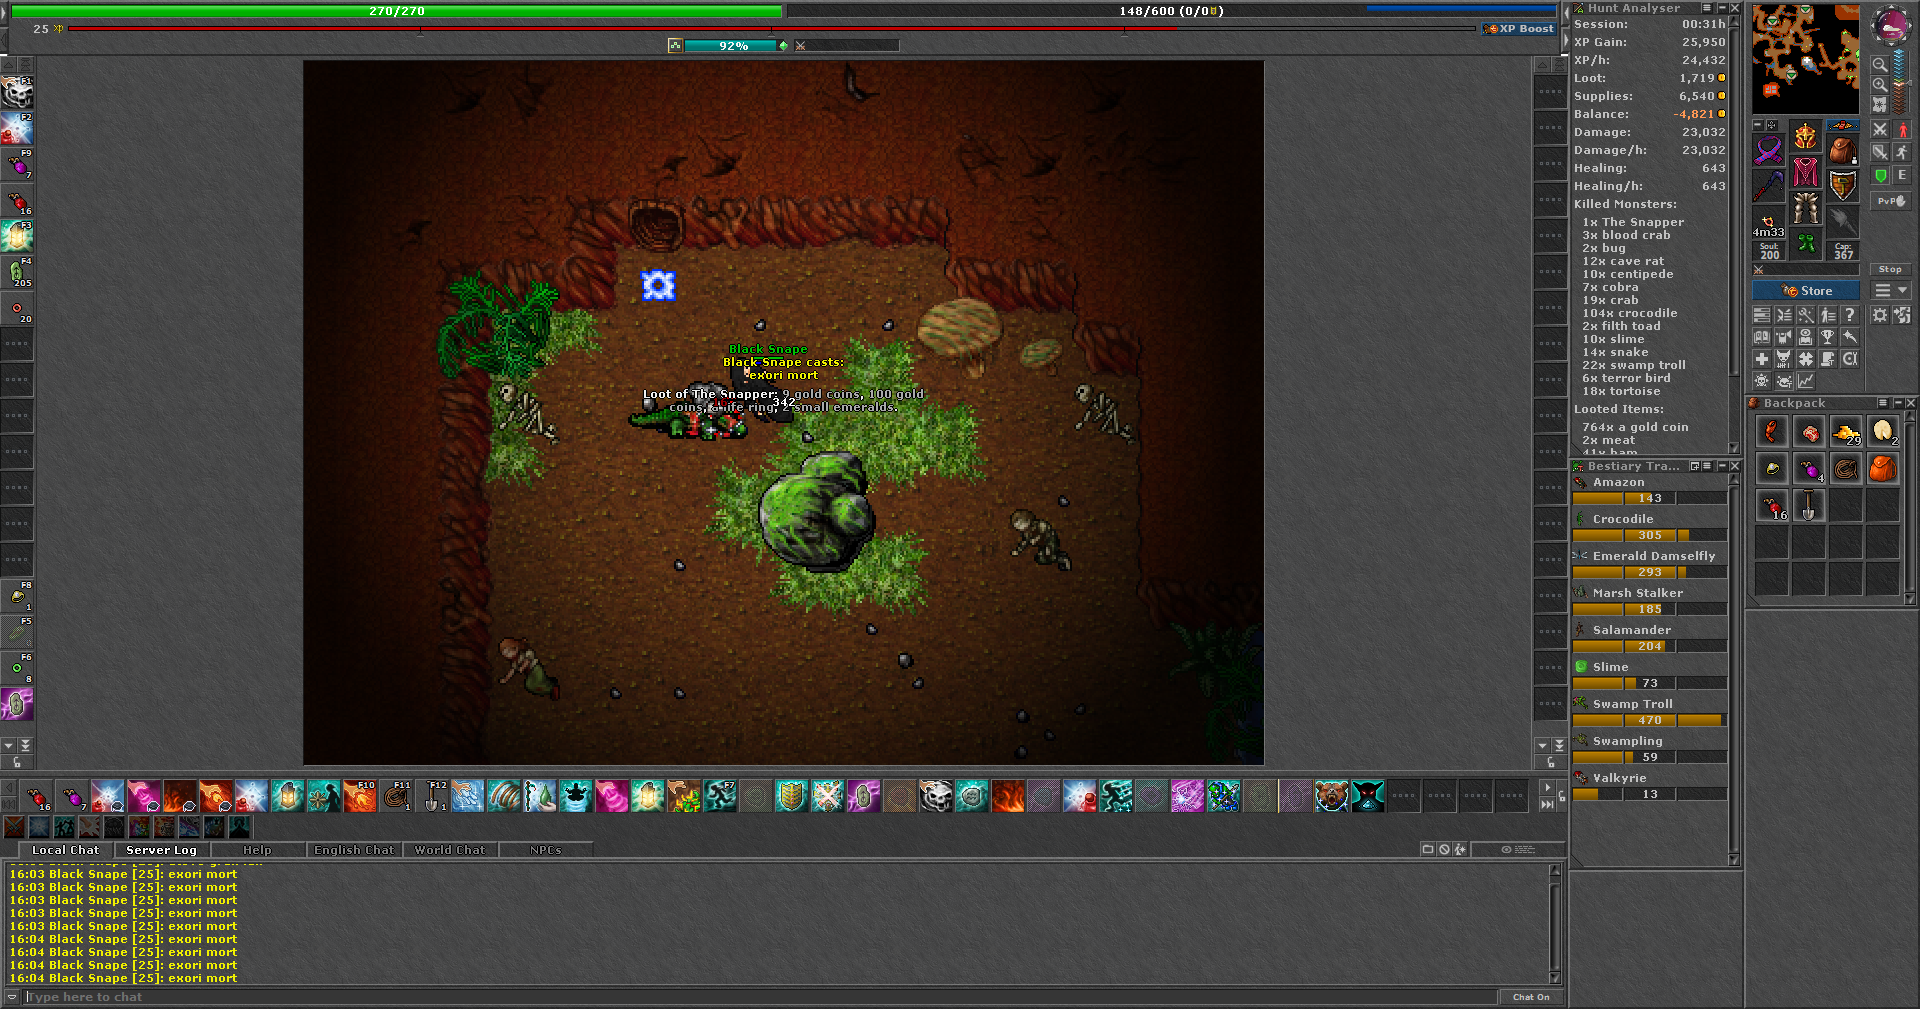Click the left action bar down arrow

[x=9, y=745]
